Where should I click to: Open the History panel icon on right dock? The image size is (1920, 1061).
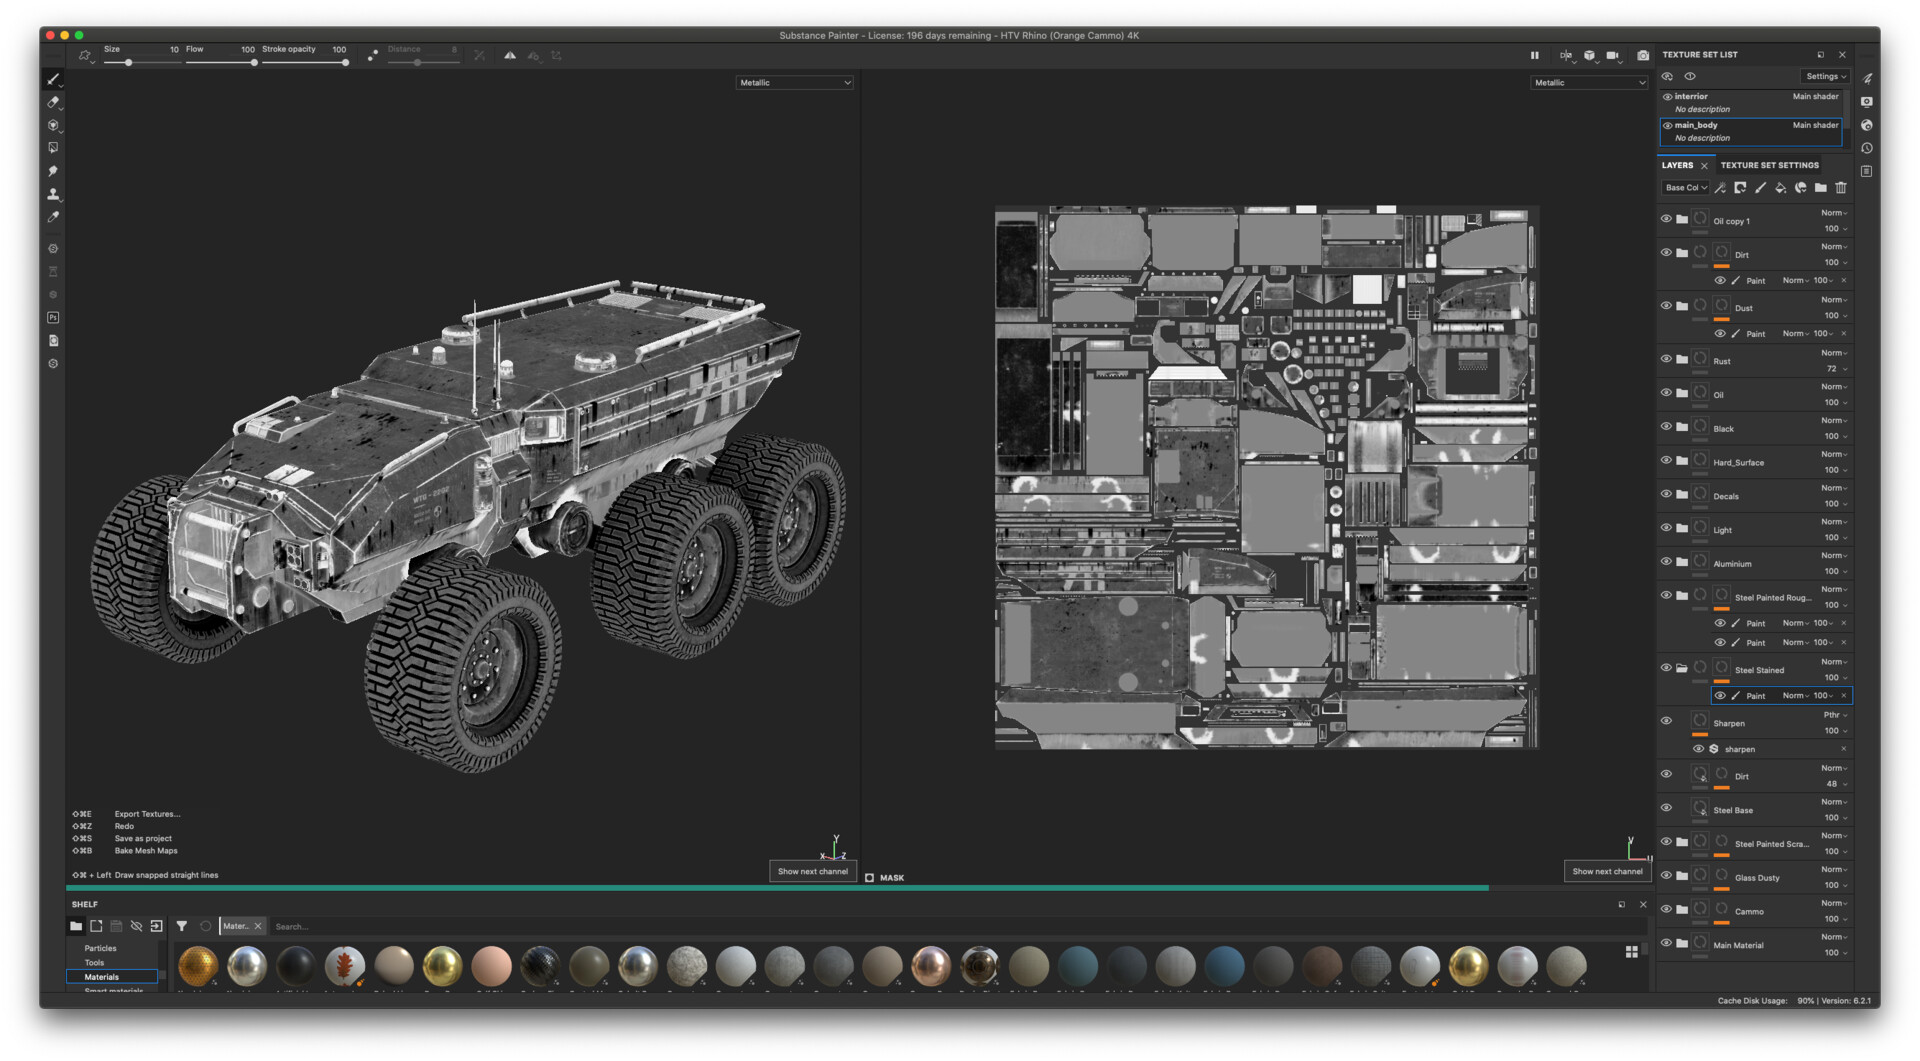click(x=1866, y=148)
